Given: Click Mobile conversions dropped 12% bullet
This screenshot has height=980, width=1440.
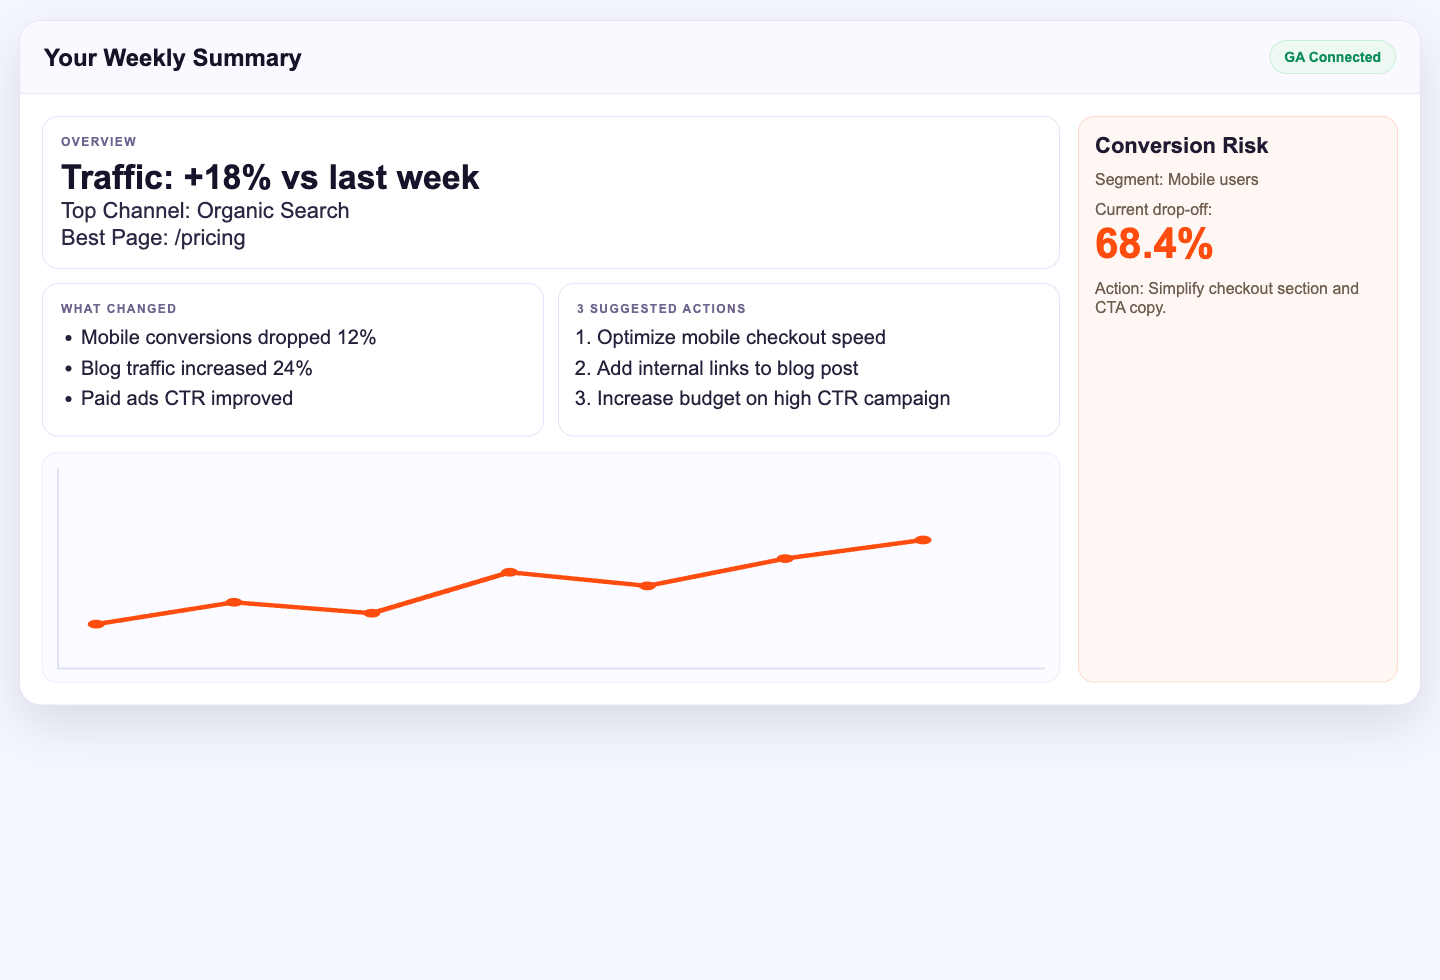Looking at the screenshot, I should click(x=228, y=337).
